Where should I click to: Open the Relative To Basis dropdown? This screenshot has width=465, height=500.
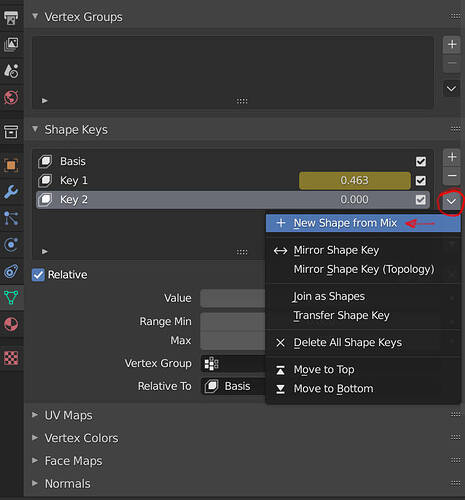click(233, 386)
